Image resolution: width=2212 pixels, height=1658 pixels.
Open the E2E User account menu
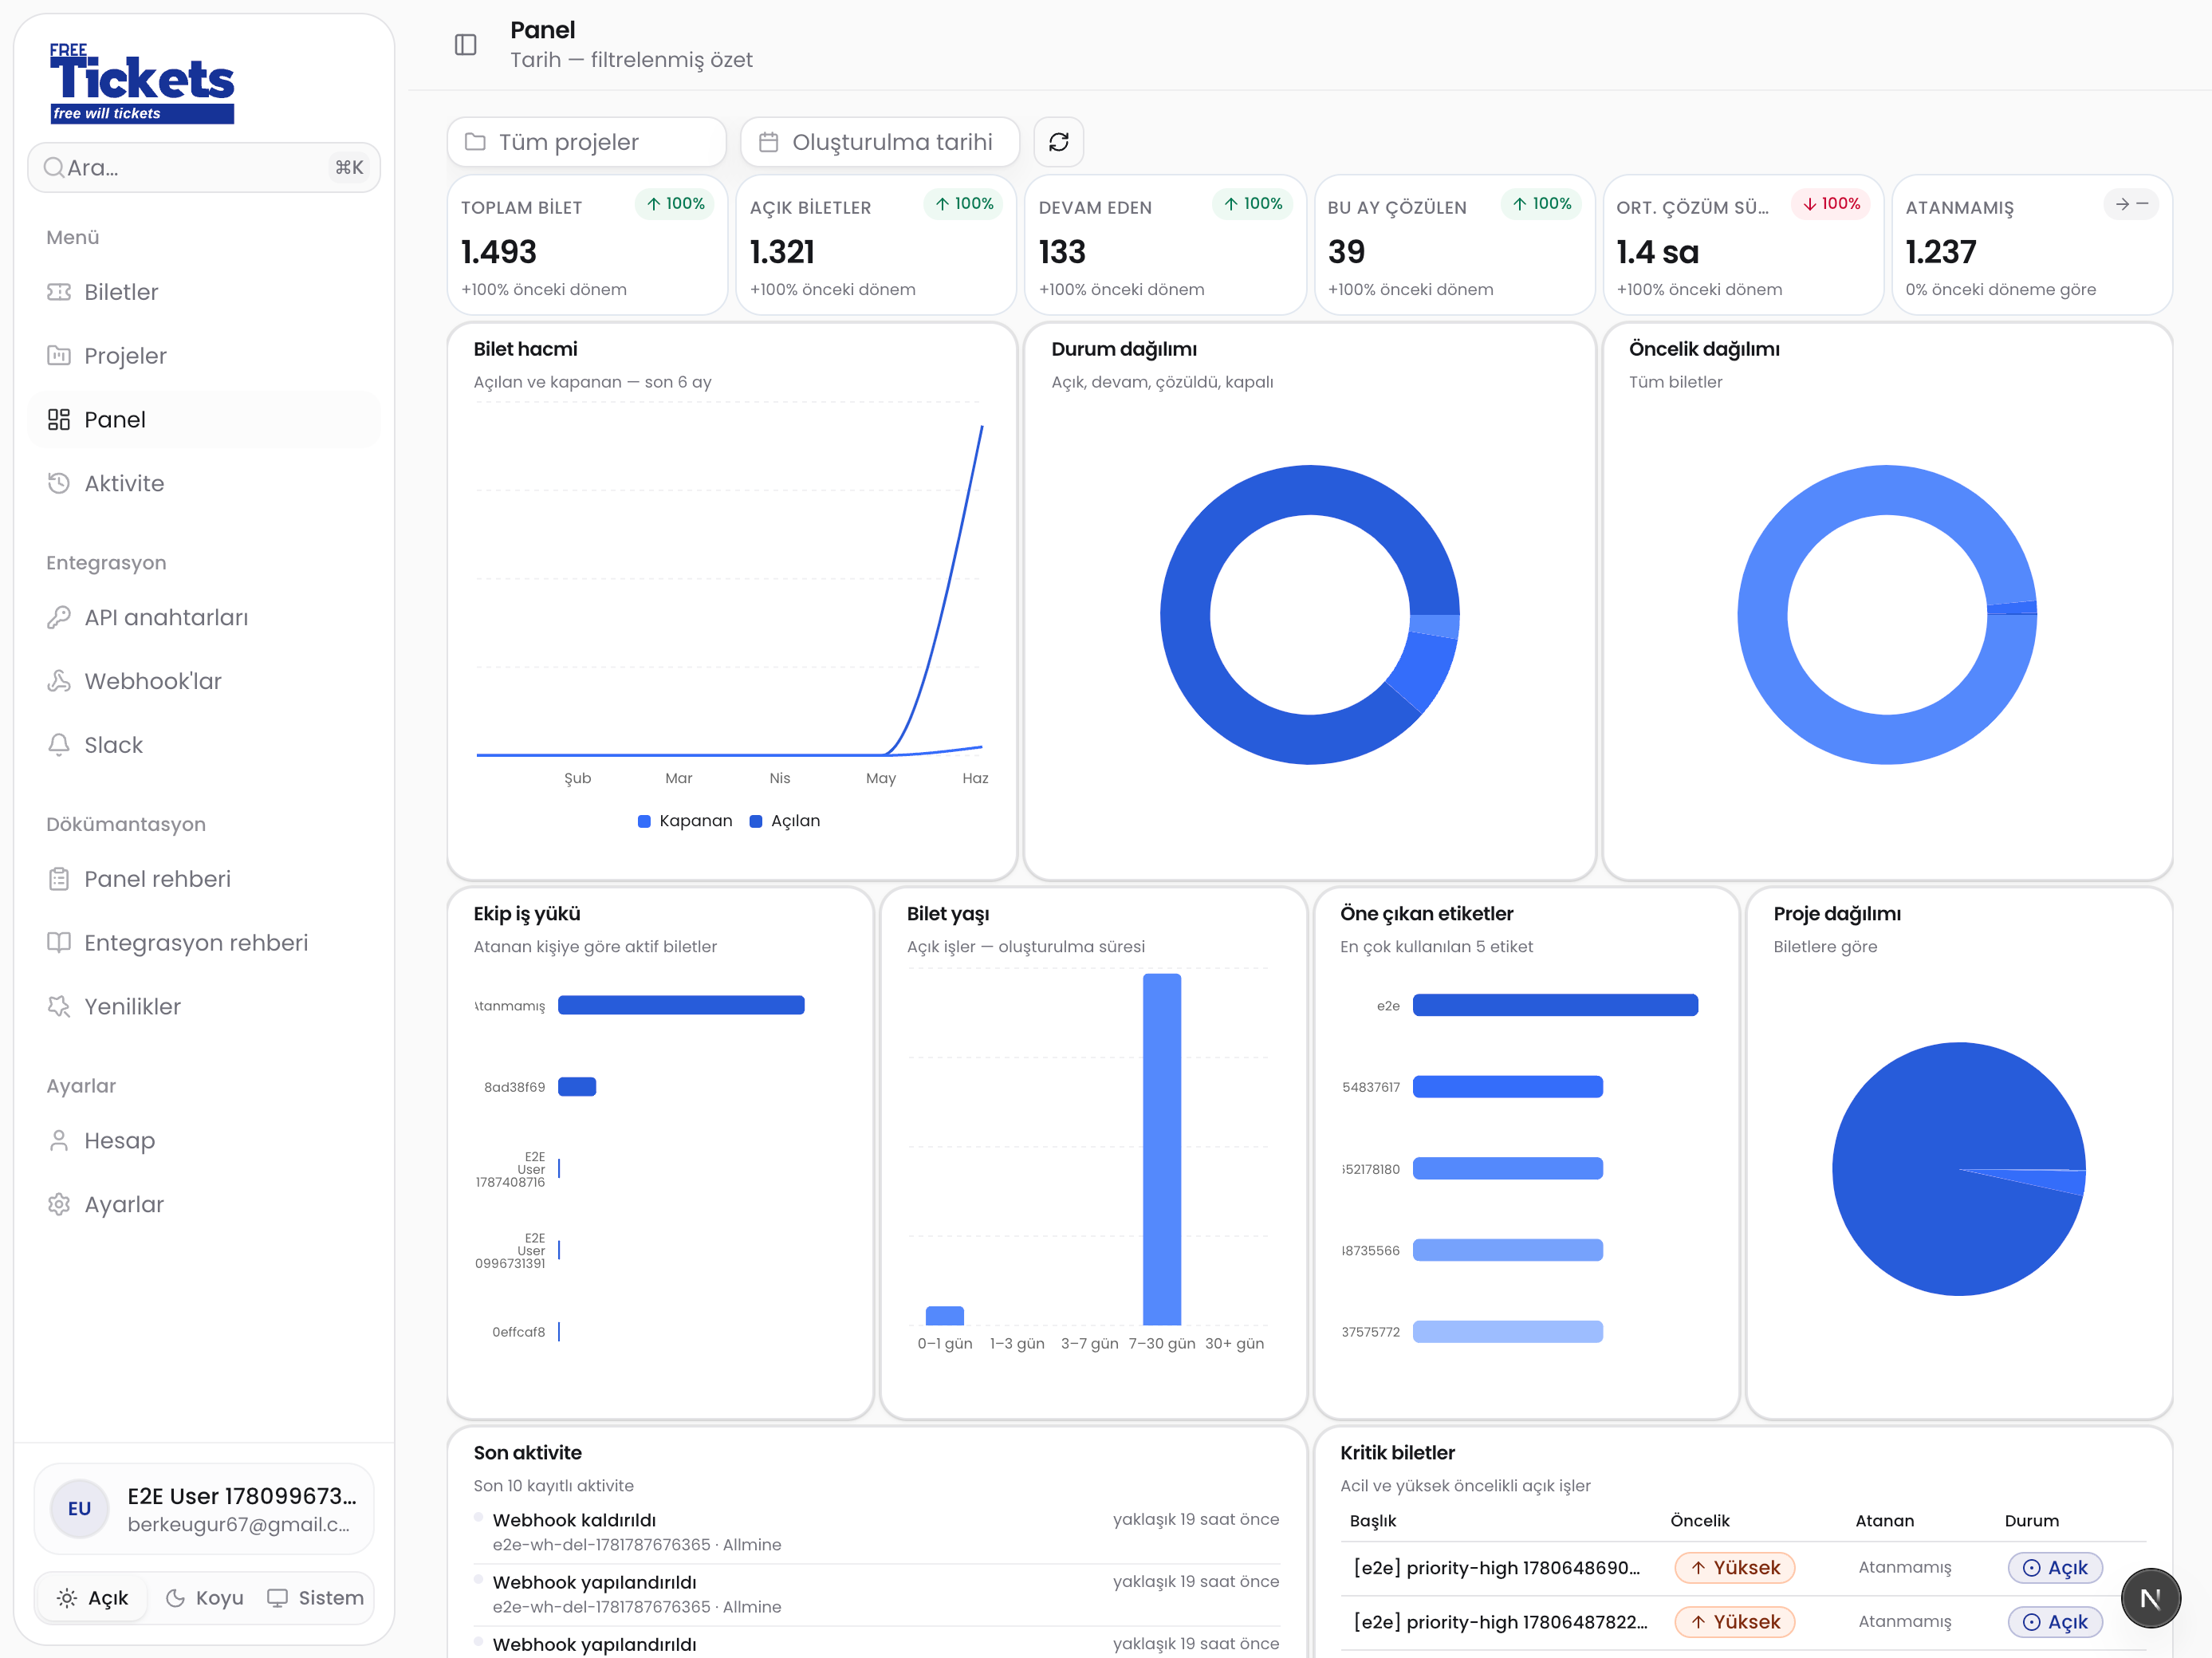pos(204,1509)
